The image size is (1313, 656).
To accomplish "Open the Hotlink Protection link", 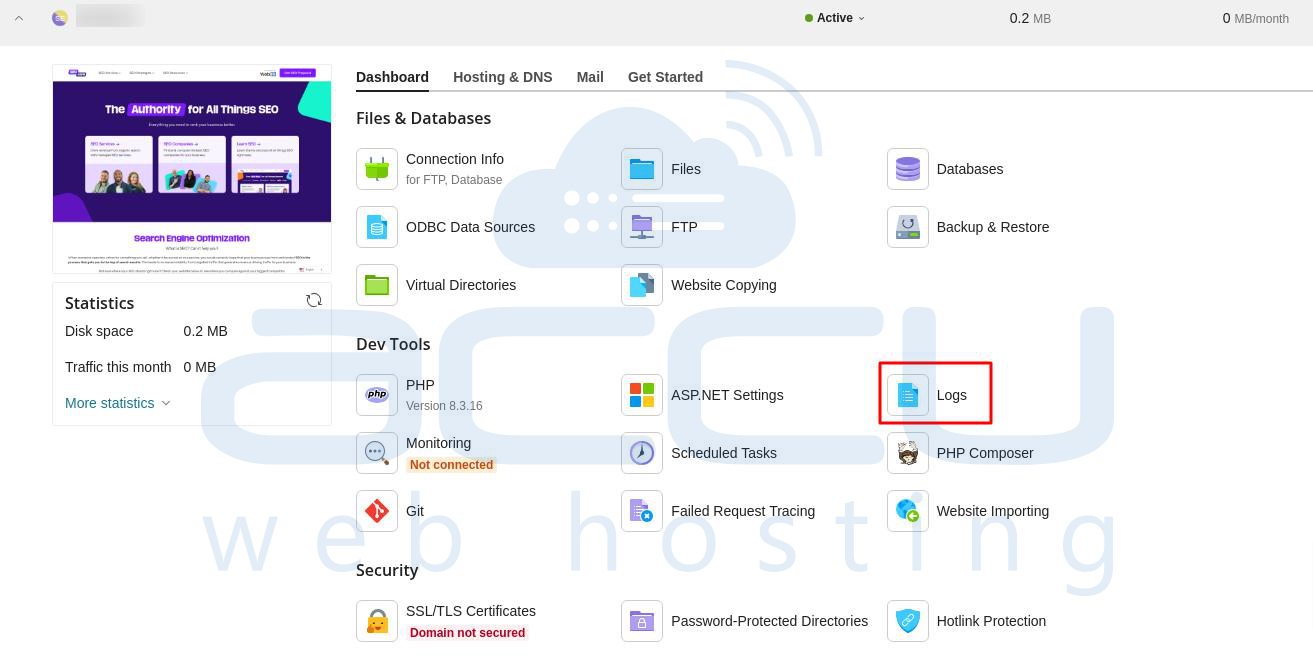I will click(991, 621).
